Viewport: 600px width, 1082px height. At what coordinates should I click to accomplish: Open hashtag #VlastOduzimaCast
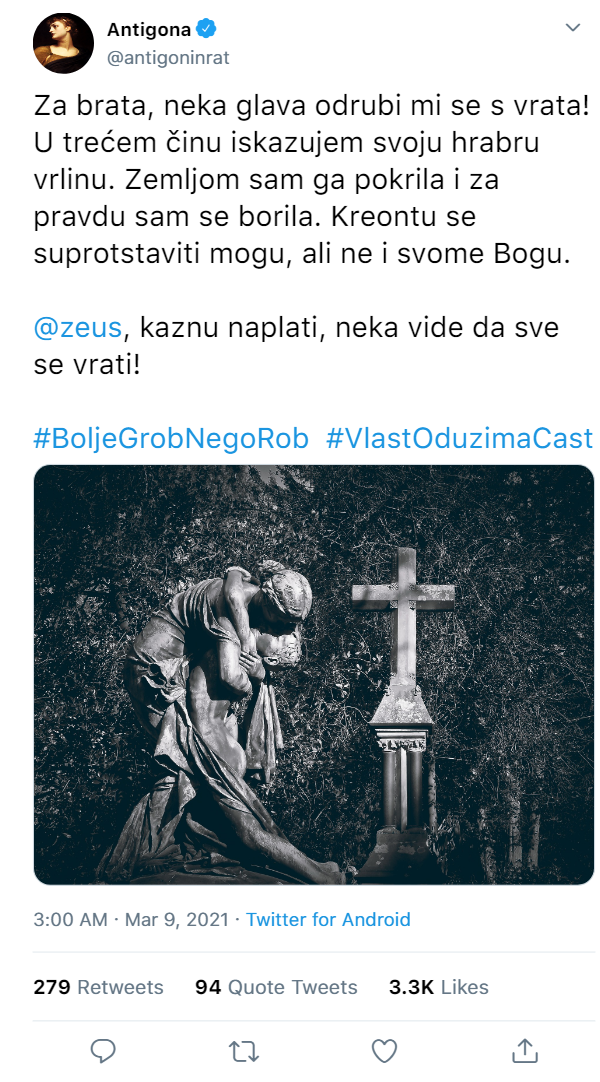459,438
